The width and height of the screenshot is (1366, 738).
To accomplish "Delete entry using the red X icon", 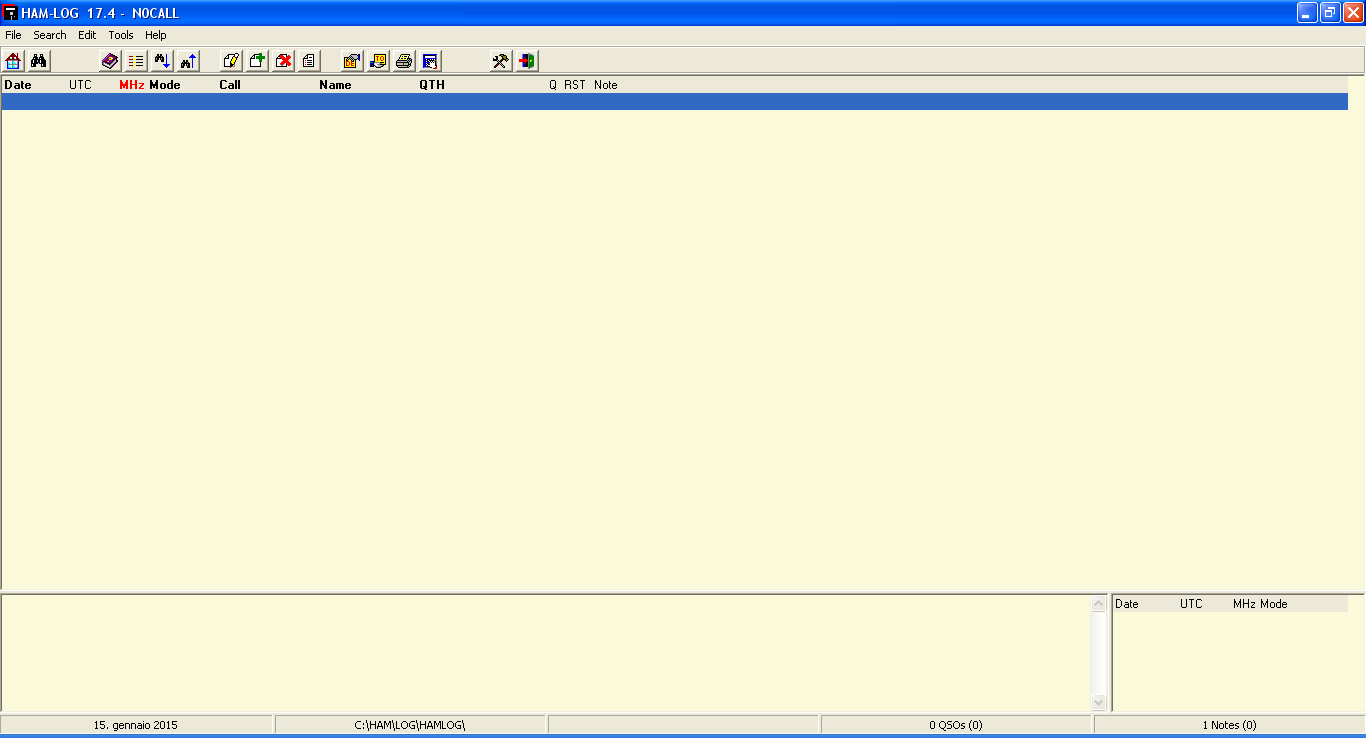I will [x=283, y=61].
